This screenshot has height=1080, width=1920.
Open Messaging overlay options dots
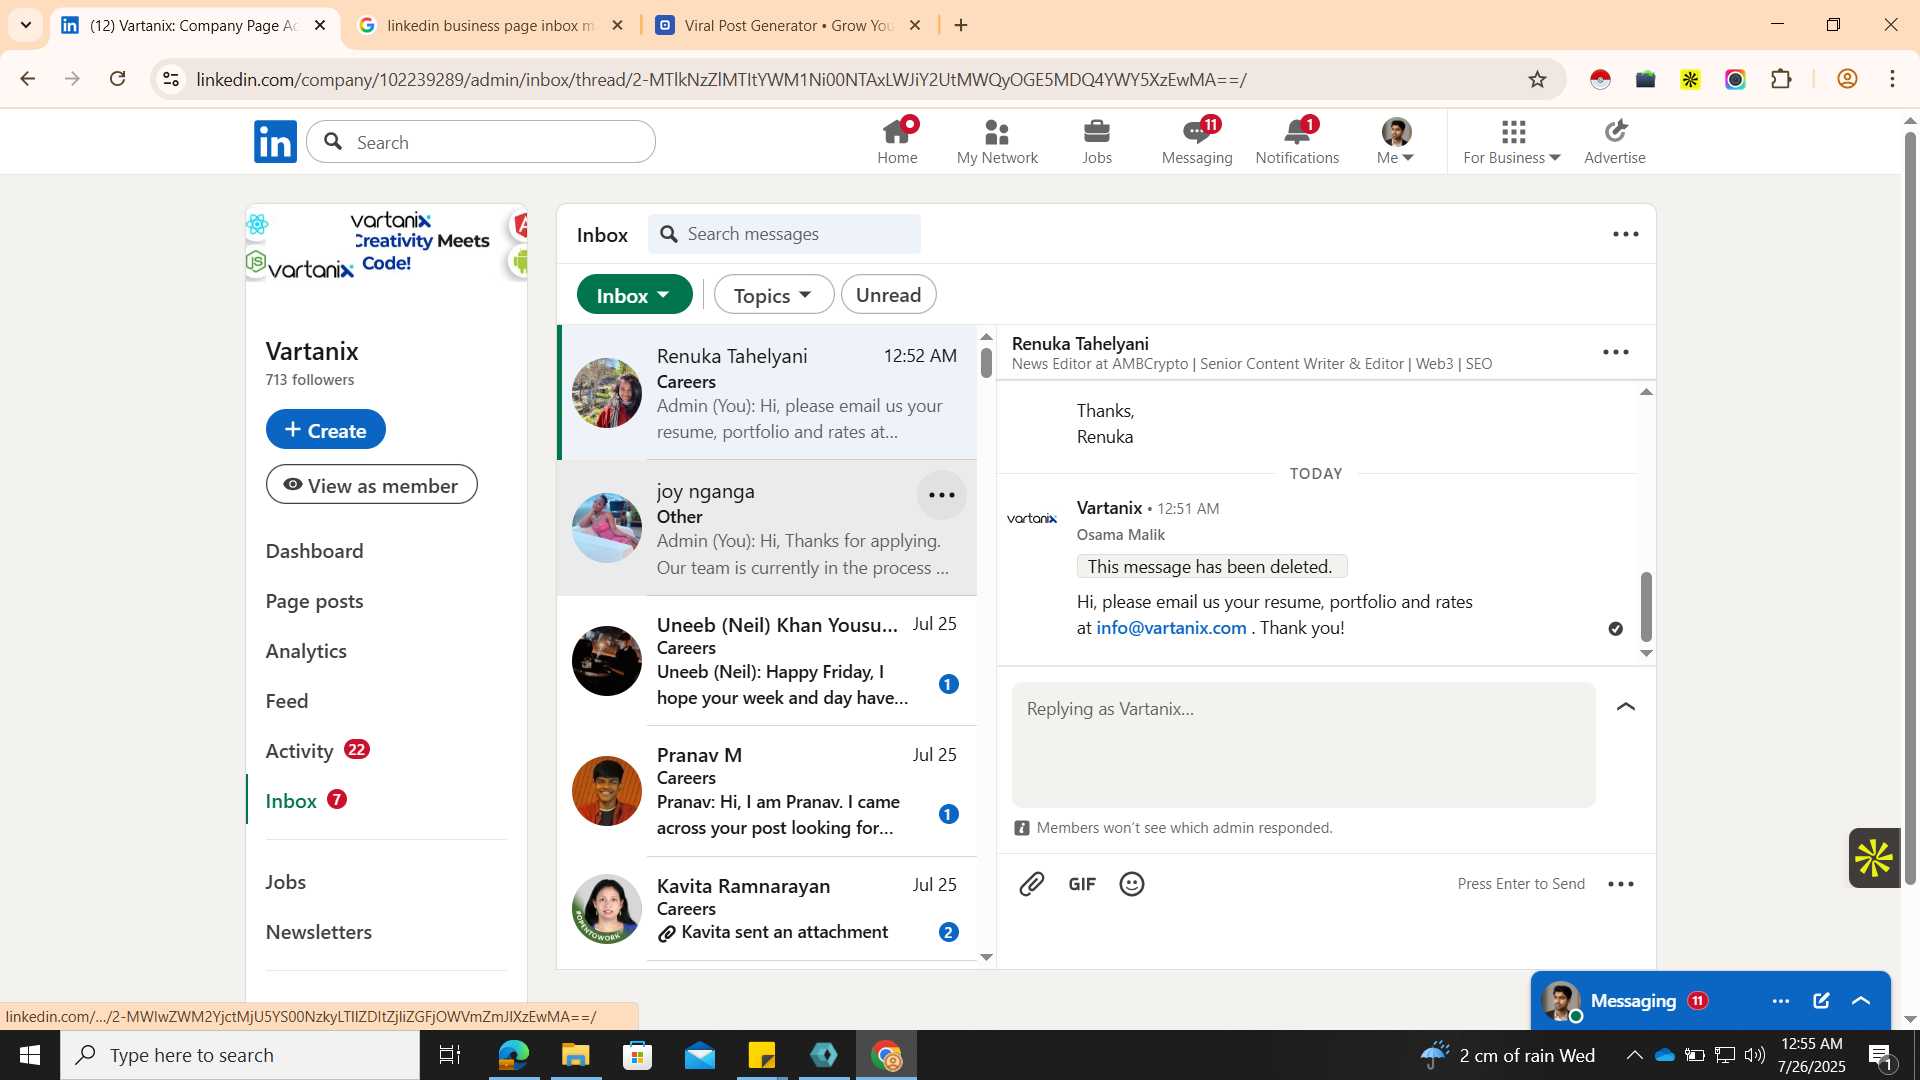(x=1781, y=1001)
